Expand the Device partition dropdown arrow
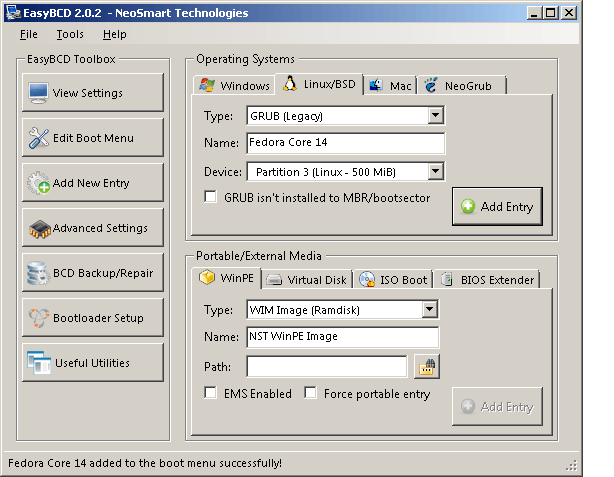 click(x=435, y=172)
